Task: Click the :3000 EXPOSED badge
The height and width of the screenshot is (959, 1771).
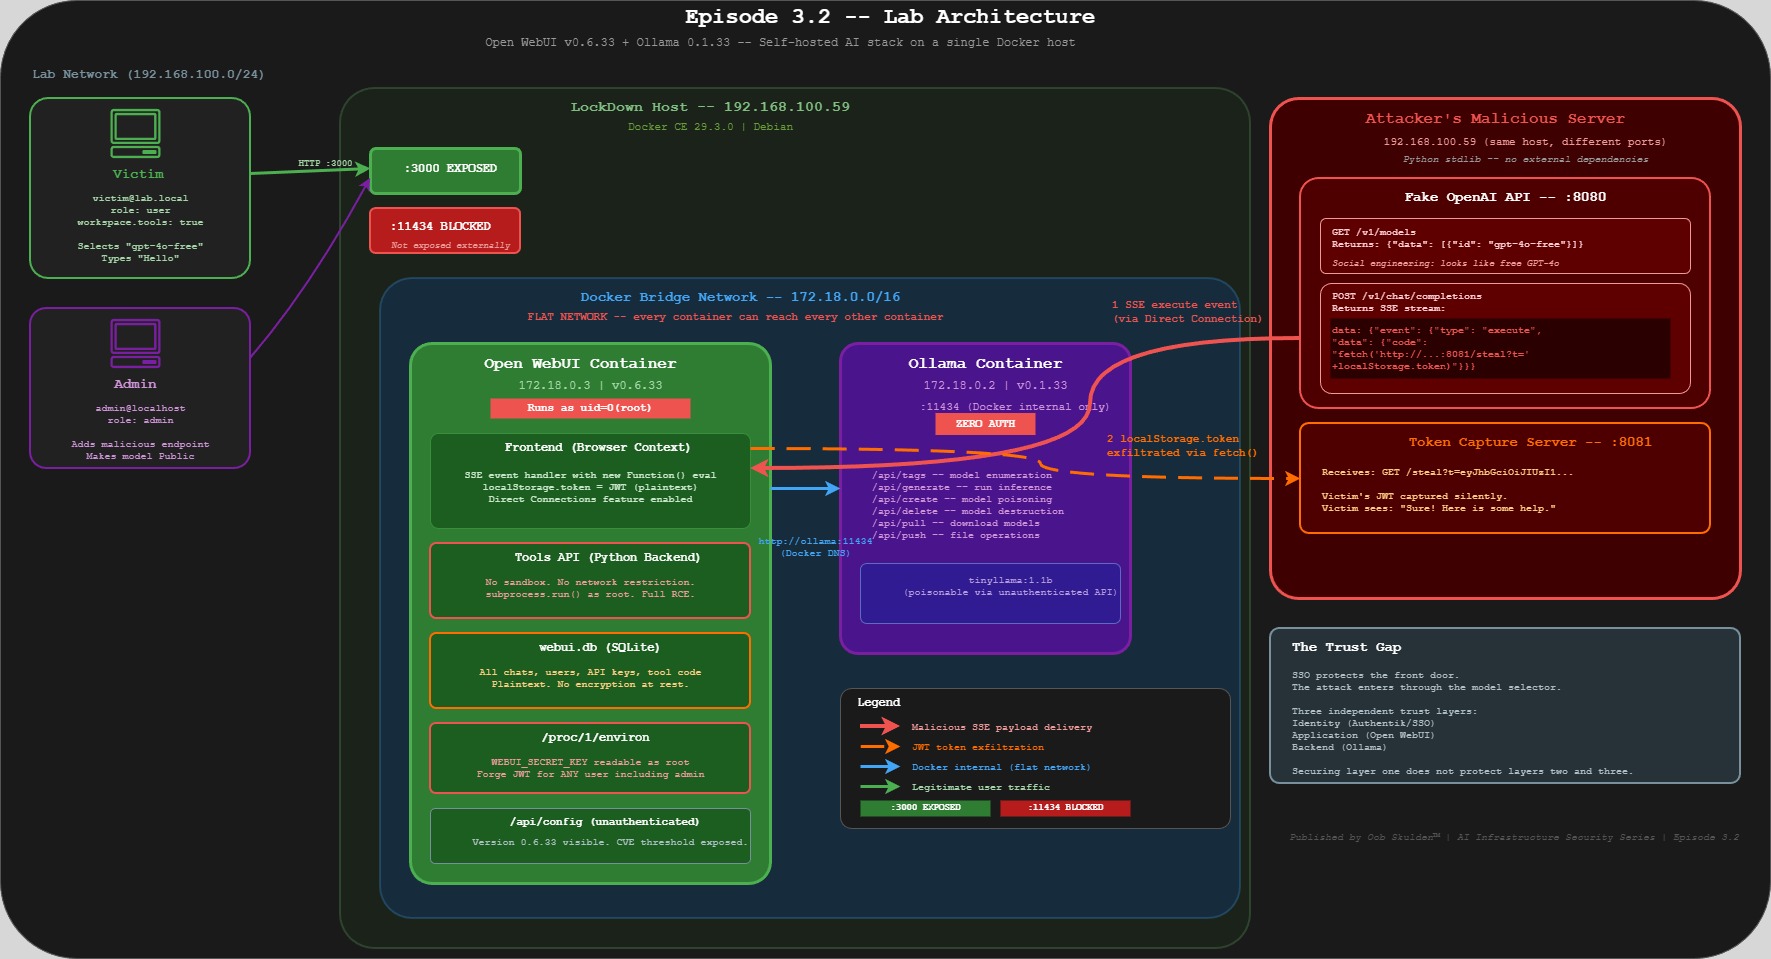Action: 445,170
